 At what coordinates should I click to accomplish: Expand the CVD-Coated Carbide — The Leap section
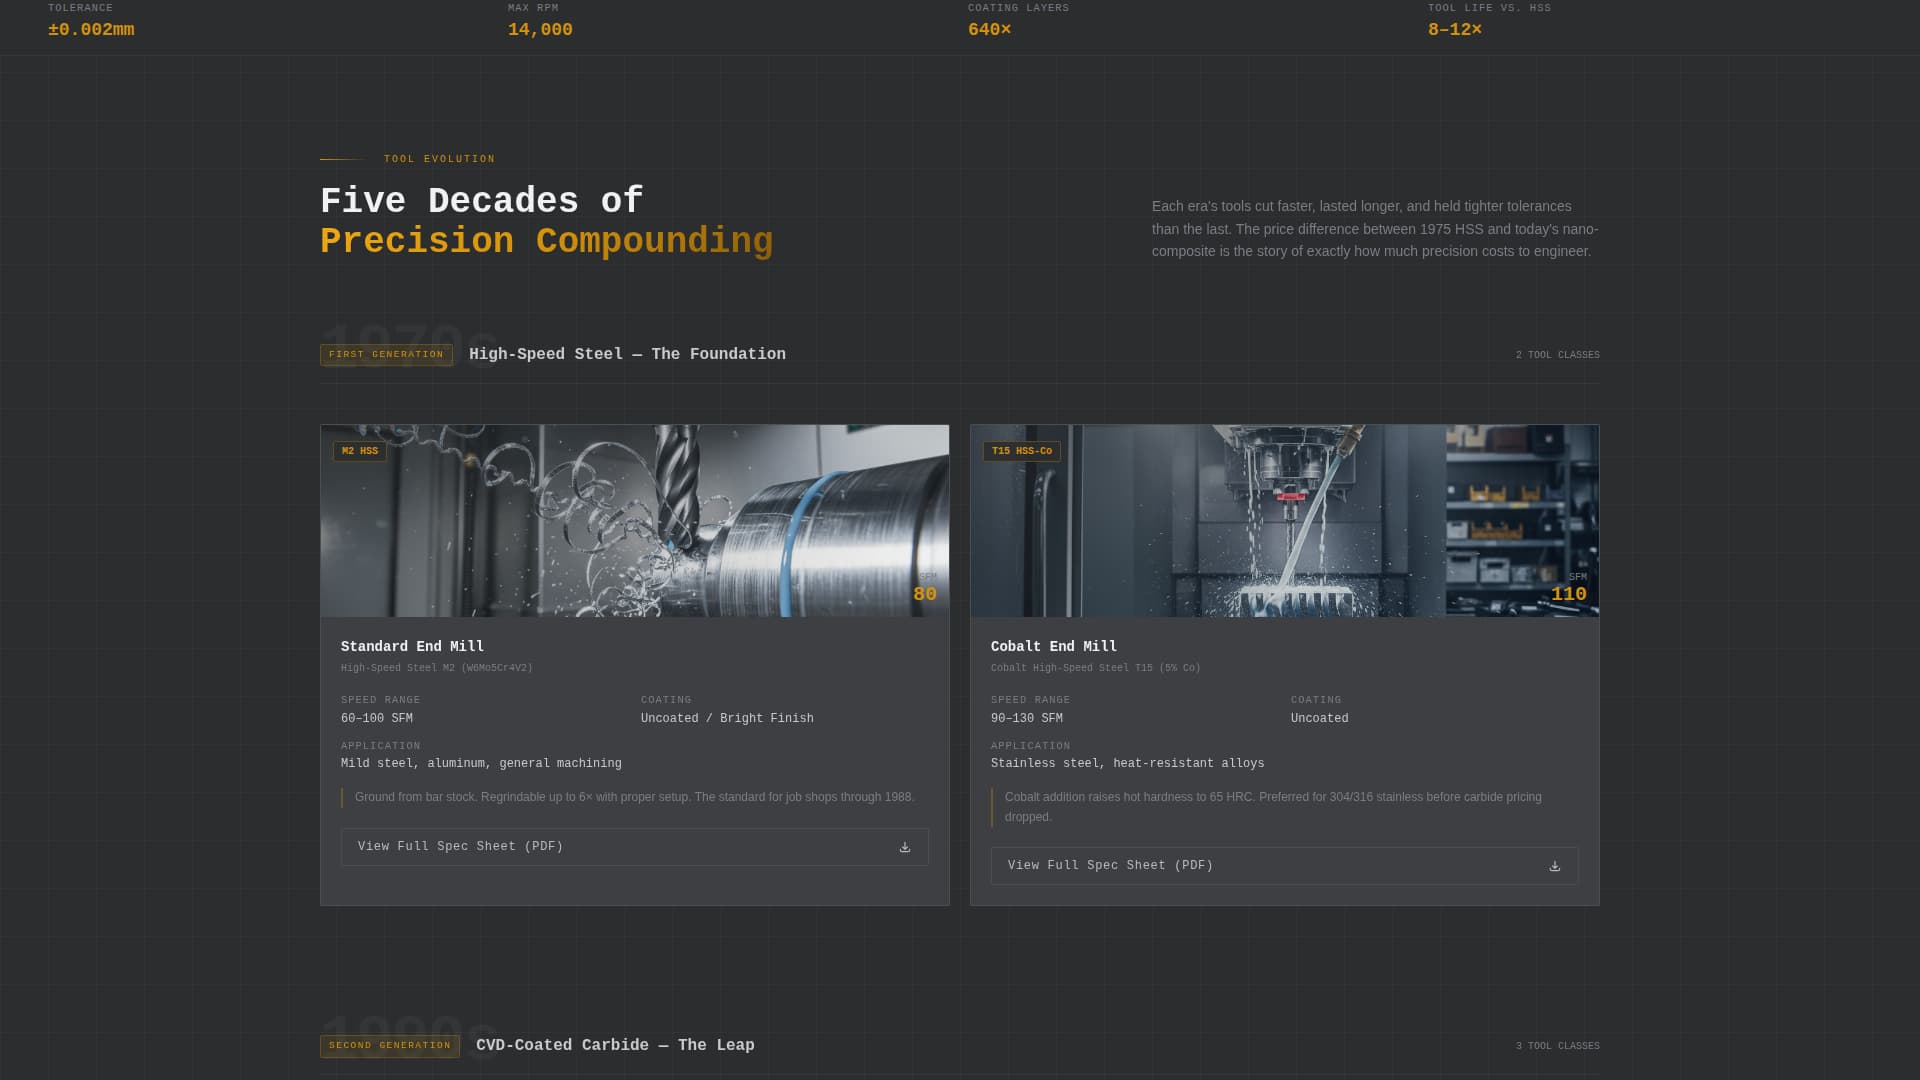[x=615, y=1045]
